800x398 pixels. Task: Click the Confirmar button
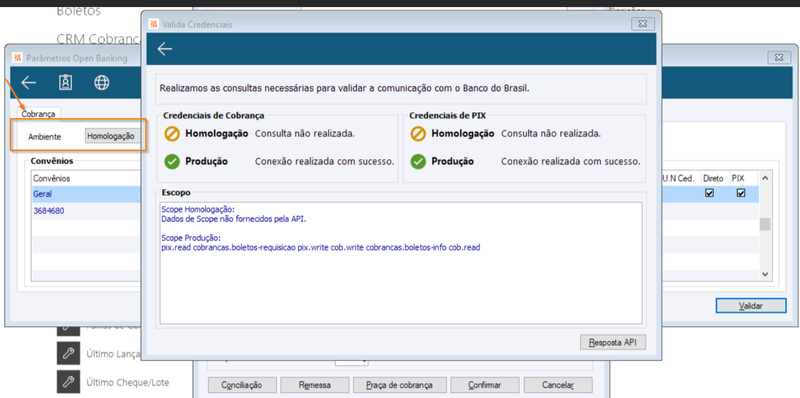pos(485,385)
